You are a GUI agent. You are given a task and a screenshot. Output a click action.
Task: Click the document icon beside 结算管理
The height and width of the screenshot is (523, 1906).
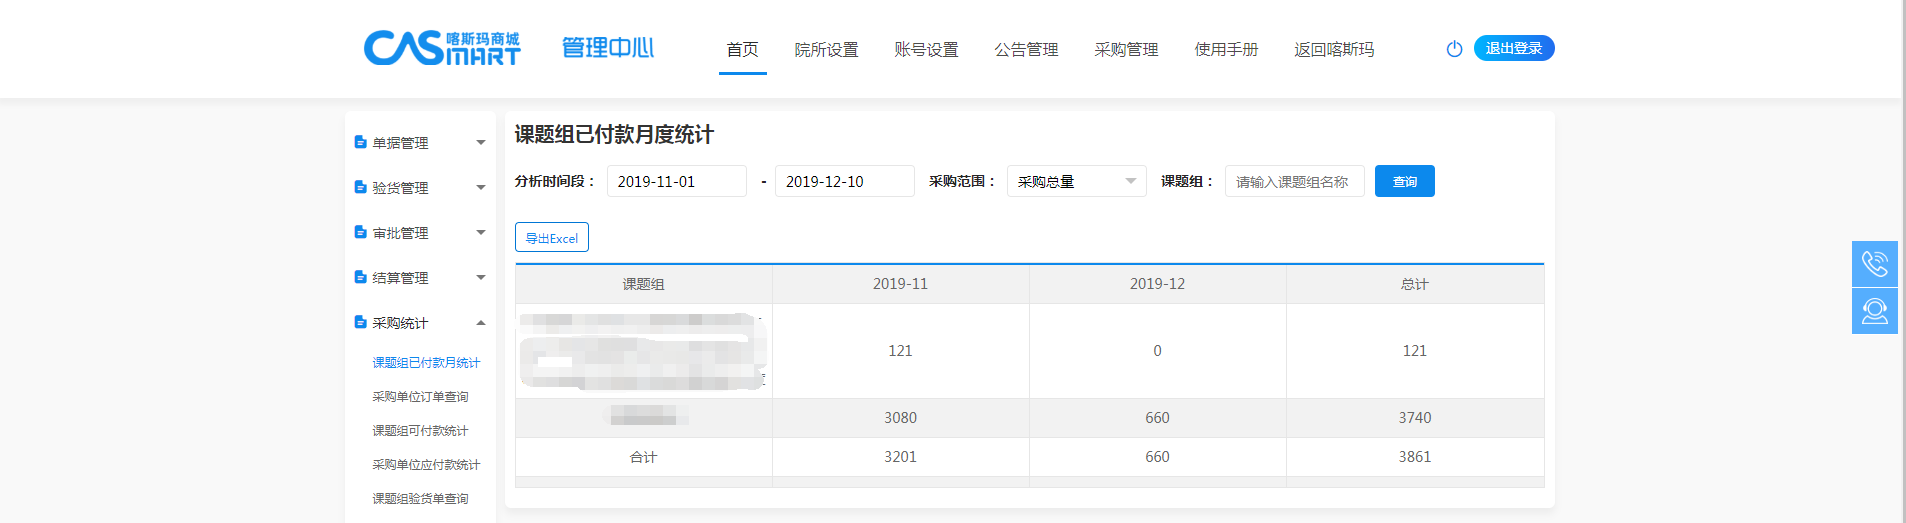point(360,277)
